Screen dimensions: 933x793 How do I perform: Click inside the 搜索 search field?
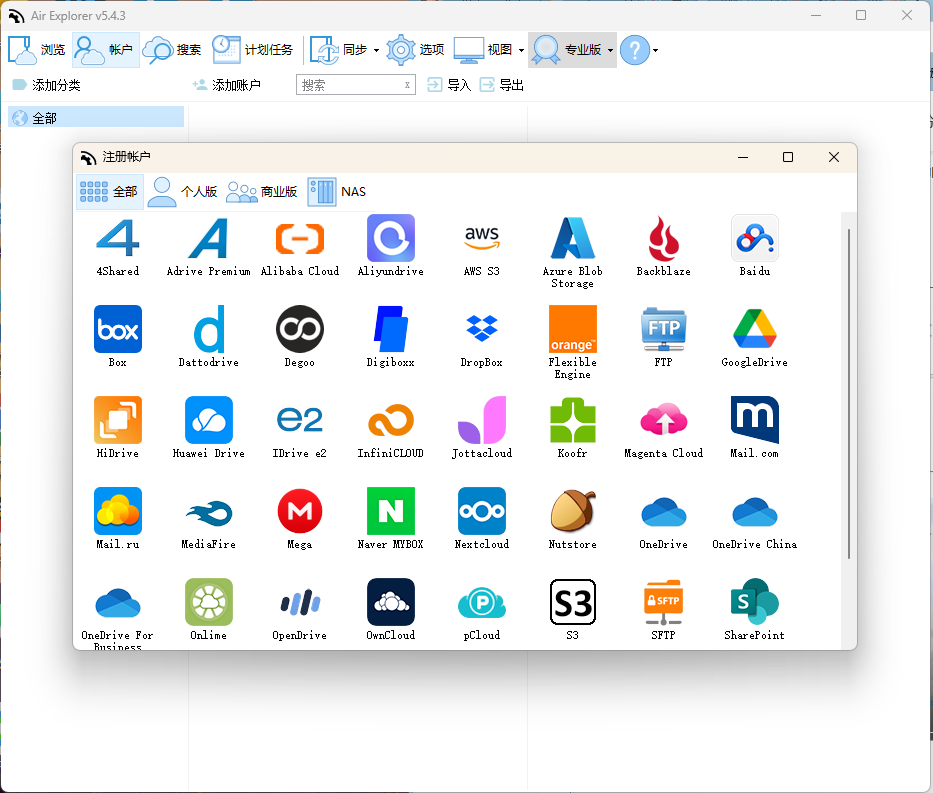point(350,84)
